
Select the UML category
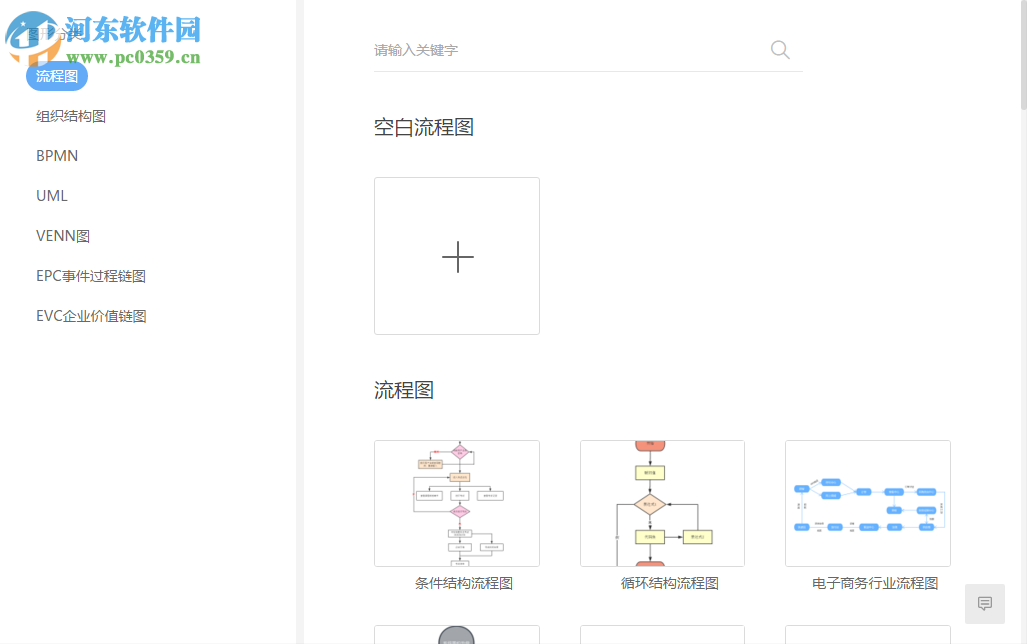(51, 195)
